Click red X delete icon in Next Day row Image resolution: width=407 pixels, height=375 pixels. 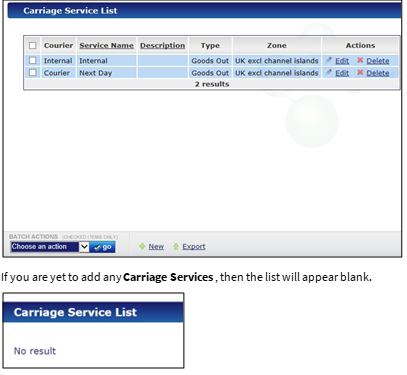coord(360,72)
